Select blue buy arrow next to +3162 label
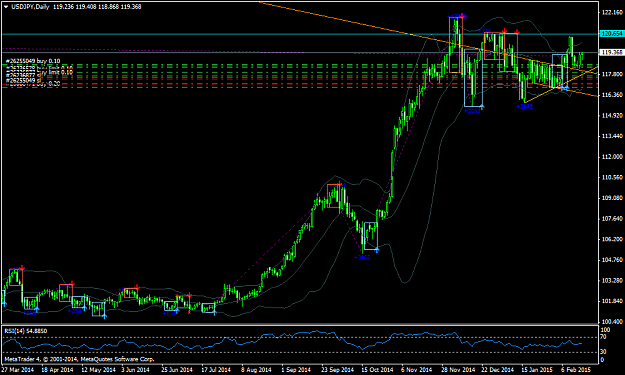 pos(376,249)
